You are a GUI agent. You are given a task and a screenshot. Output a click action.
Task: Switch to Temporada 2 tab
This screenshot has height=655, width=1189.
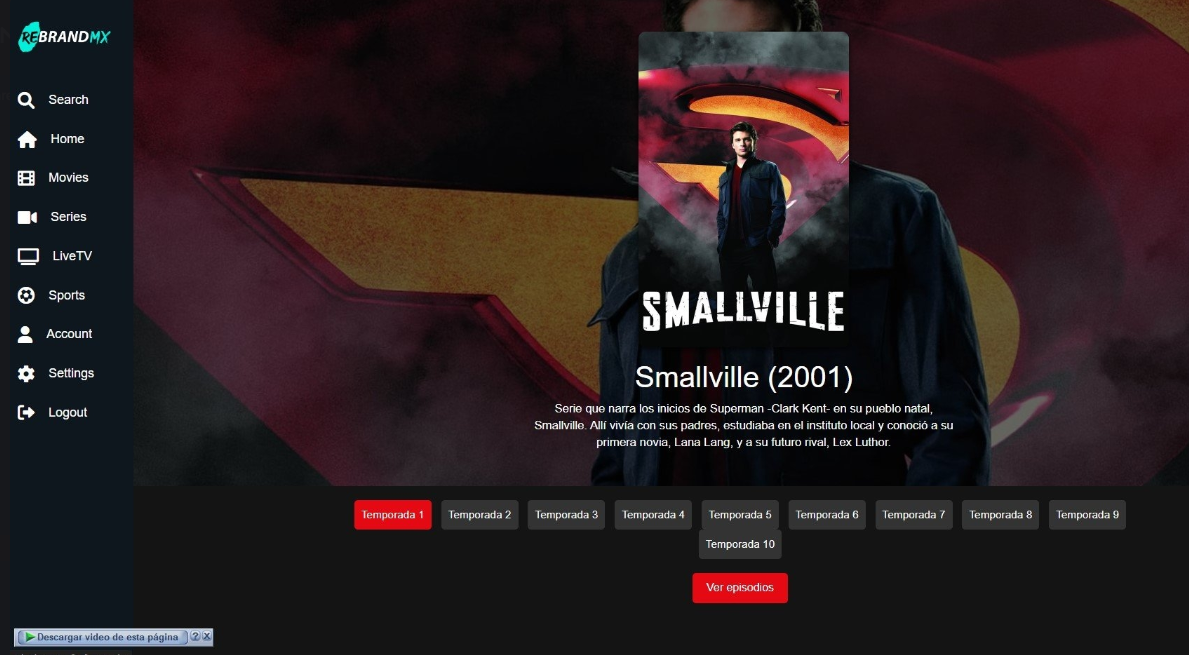pyautogui.click(x=480, y=515)
